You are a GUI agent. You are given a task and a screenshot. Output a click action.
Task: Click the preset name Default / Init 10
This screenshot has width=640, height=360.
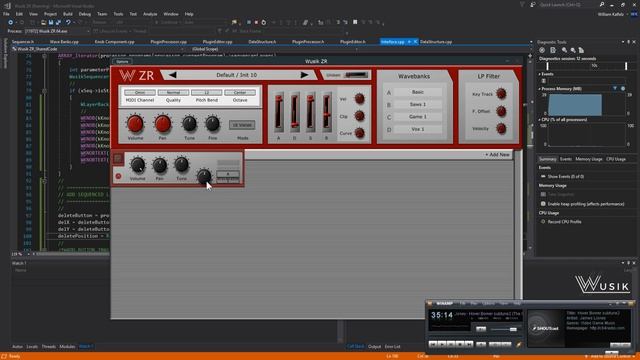point(237,75)
